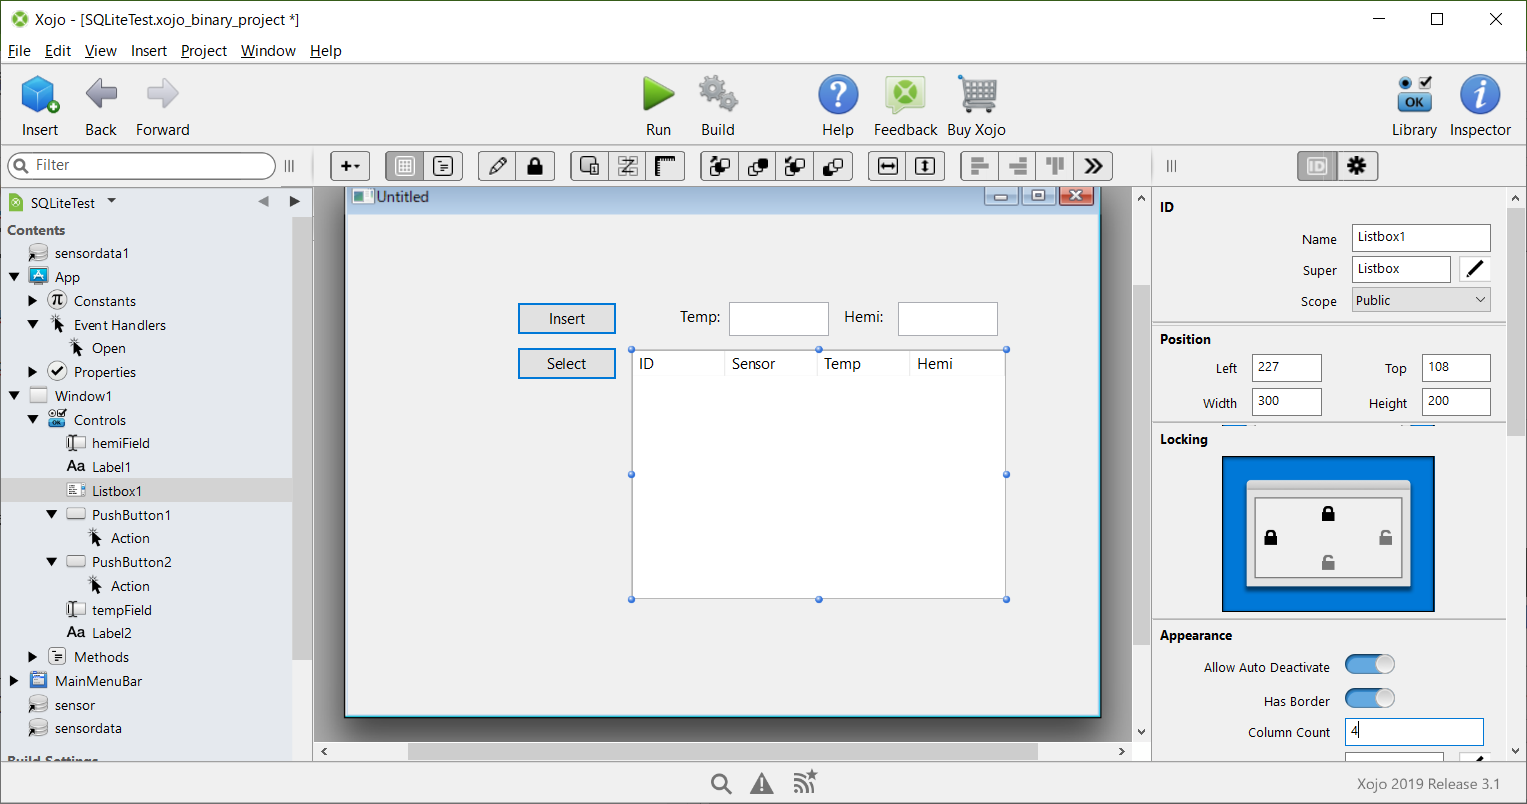Screen dimensions: 1527x804
Task: Click the tab order icon in layout toolbar
Action: (x=627, y=166)
